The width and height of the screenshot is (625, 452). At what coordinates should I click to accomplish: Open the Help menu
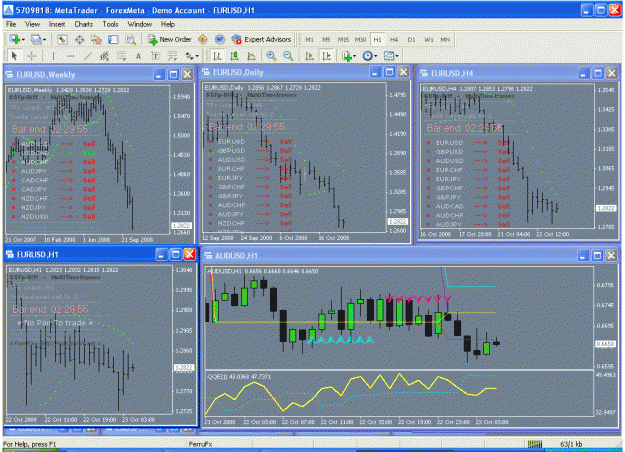point(168,24)
